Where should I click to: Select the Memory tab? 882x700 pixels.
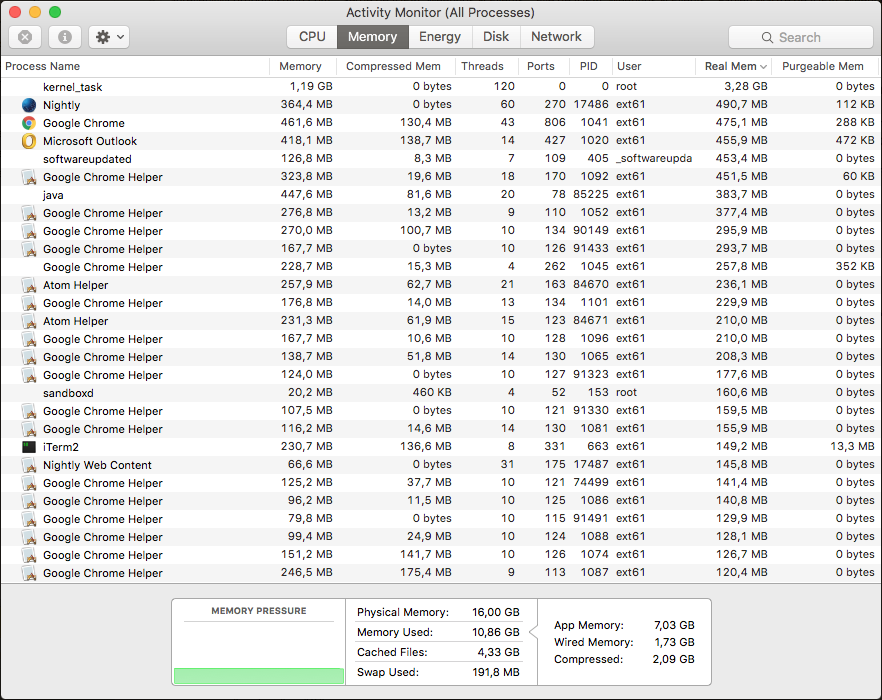click(x=372, y=37)
